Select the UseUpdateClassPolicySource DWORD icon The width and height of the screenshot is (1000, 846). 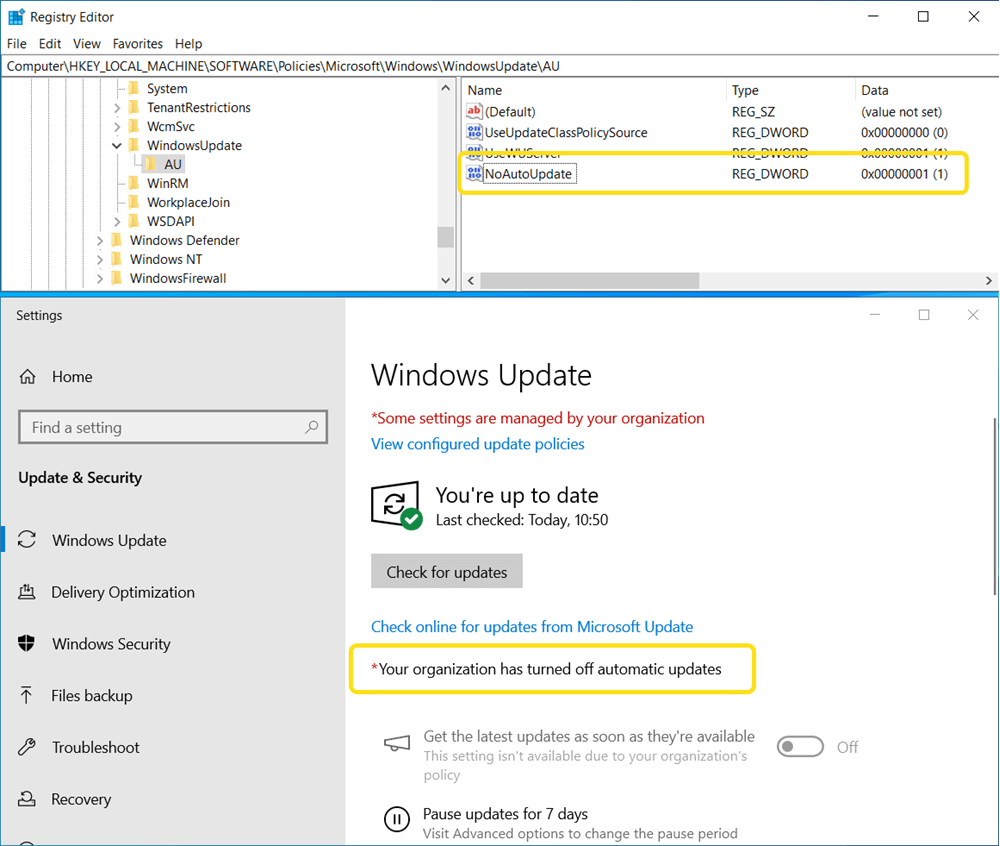click(474, 132)
